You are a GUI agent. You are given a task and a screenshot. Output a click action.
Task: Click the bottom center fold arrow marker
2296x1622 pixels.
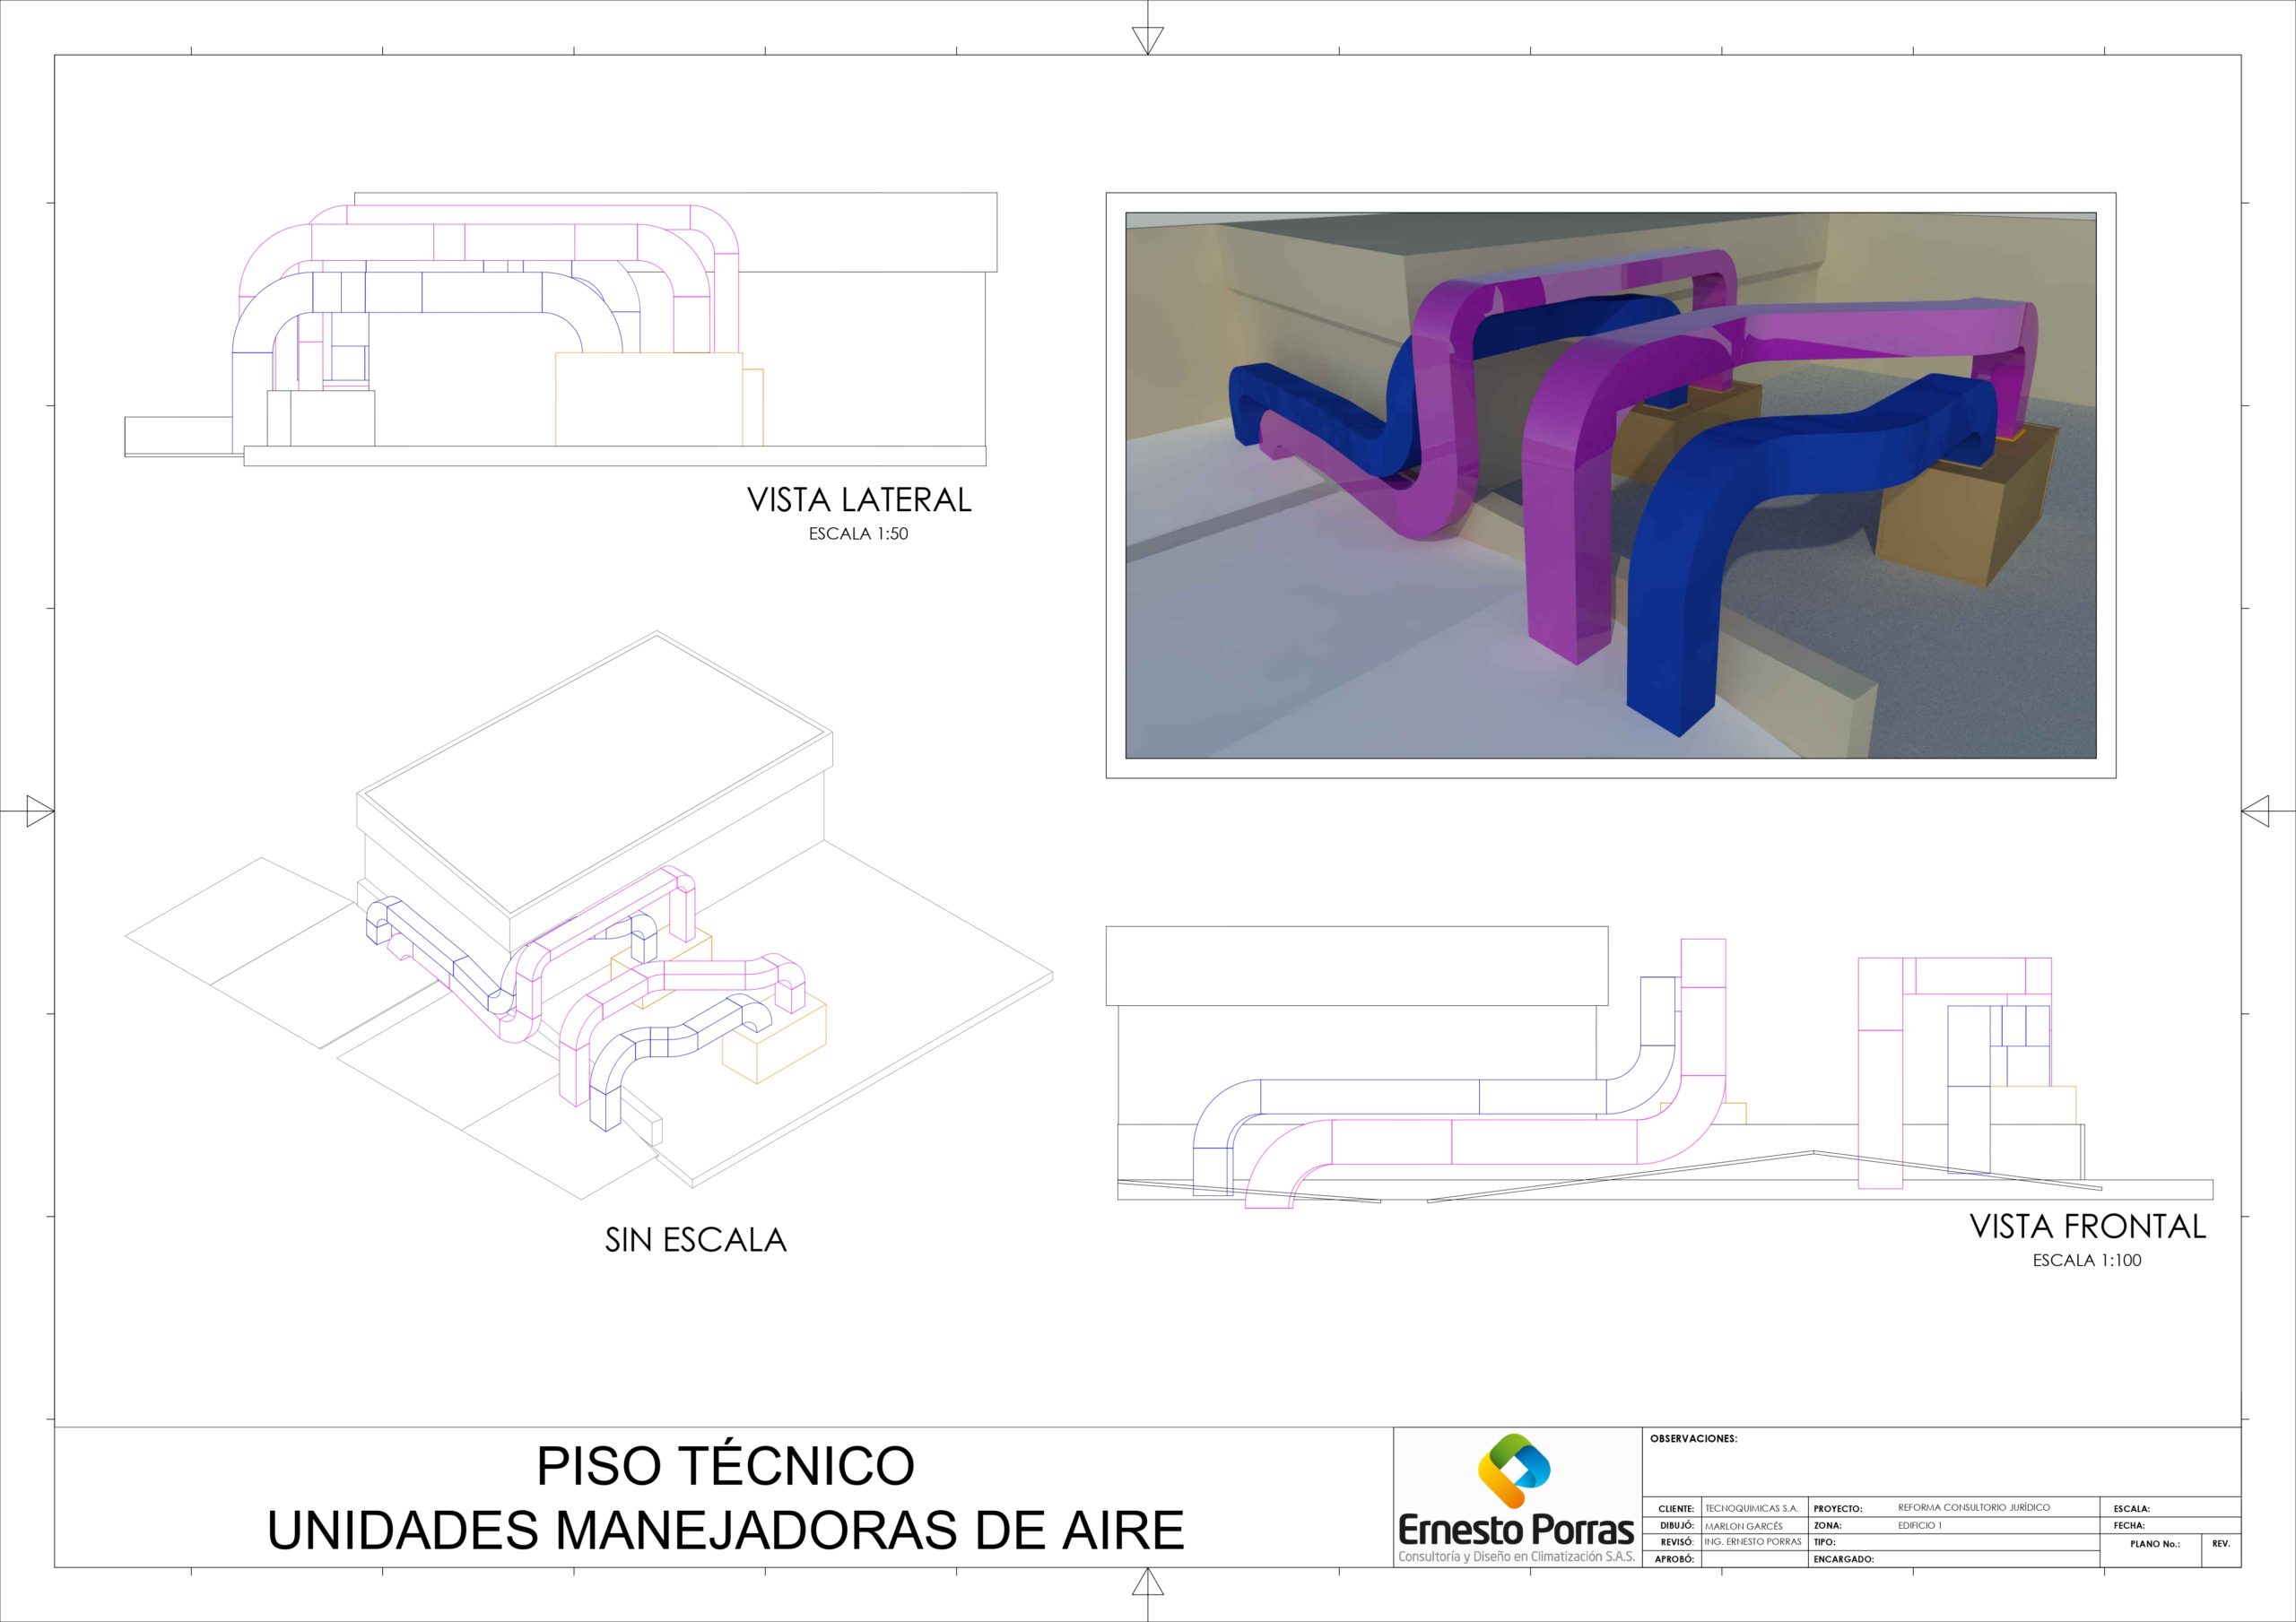[x=1148, y=1582]
